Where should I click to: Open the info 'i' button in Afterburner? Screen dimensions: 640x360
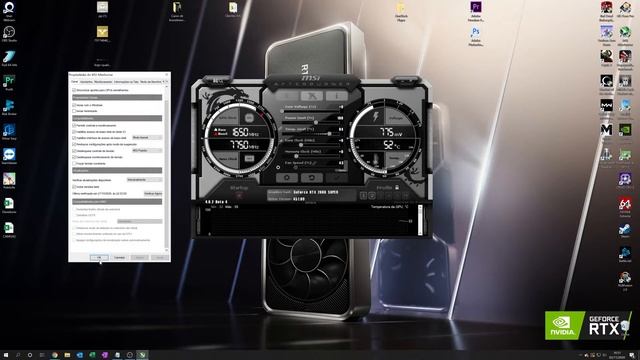pyautogui.click(x=337, y=96)
